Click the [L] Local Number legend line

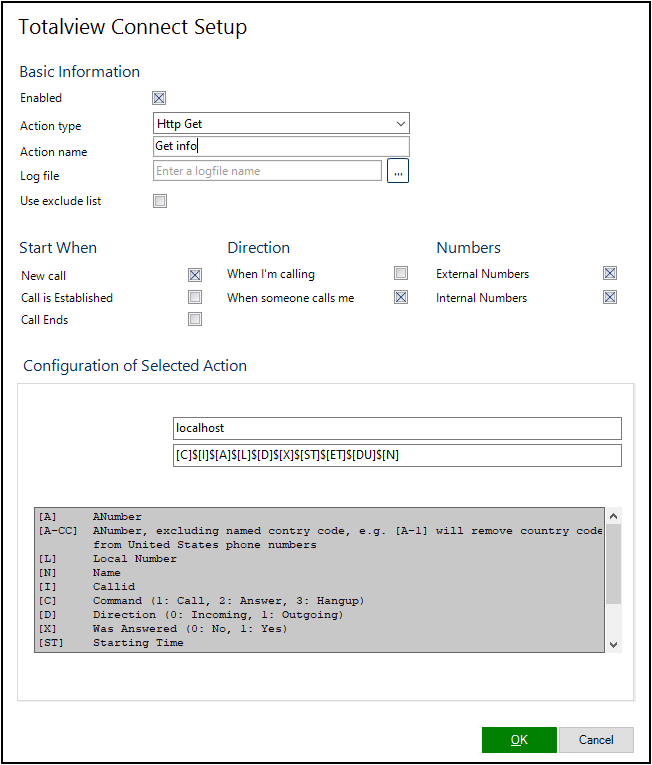point(107,559)
